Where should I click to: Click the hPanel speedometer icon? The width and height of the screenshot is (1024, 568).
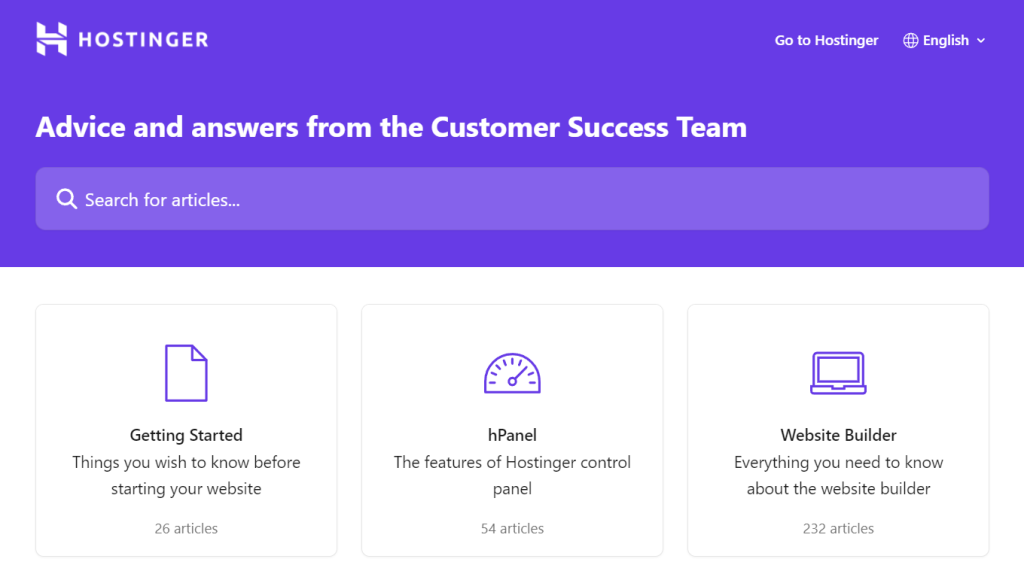click(512, 373)
